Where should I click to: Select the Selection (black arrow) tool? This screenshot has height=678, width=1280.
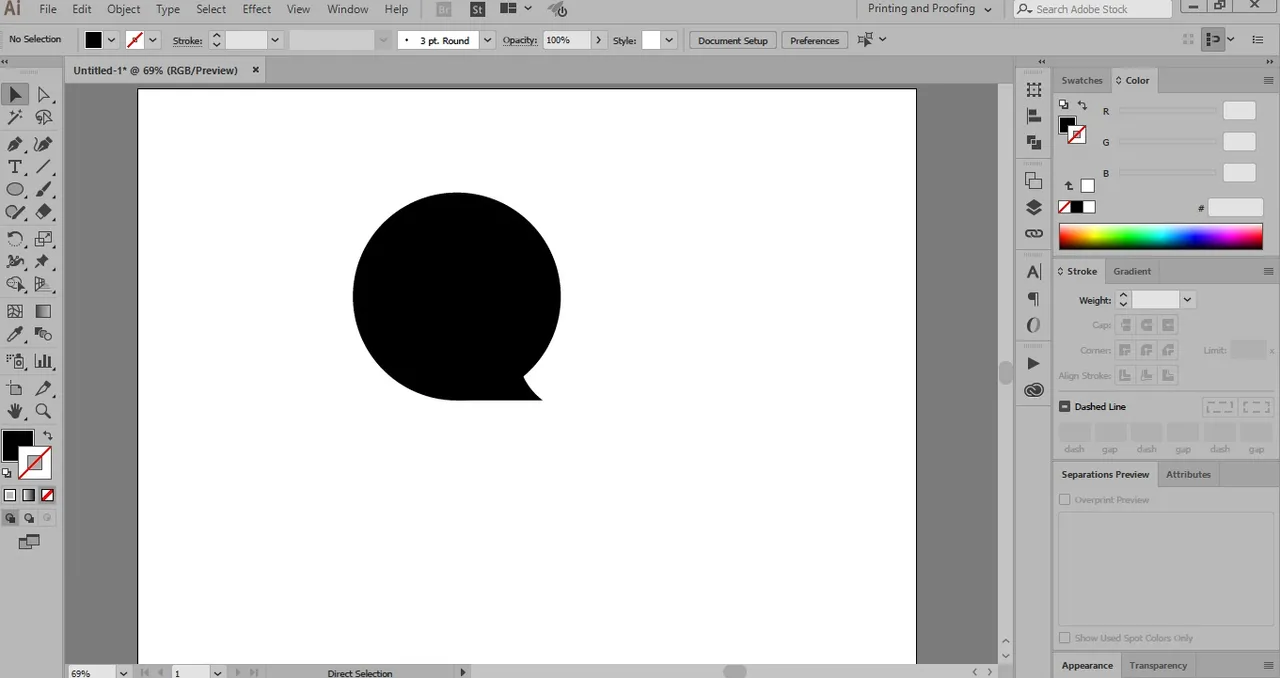15,94
